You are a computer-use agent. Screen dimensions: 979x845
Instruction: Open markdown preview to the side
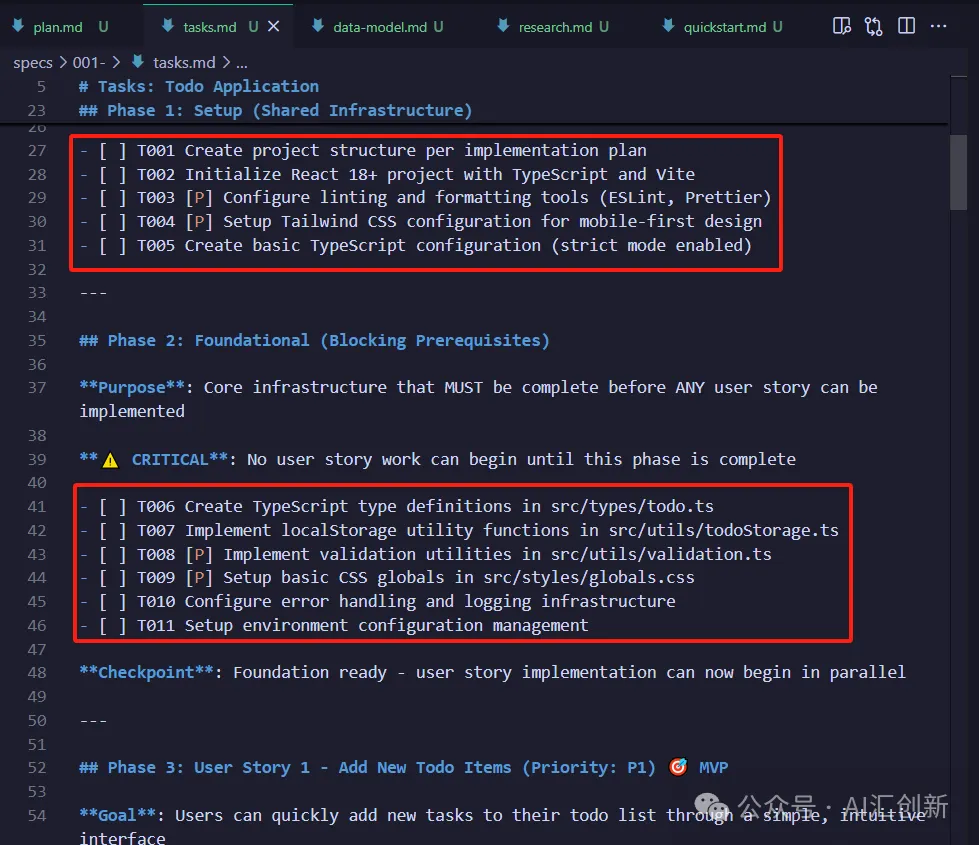coord(842,27)
